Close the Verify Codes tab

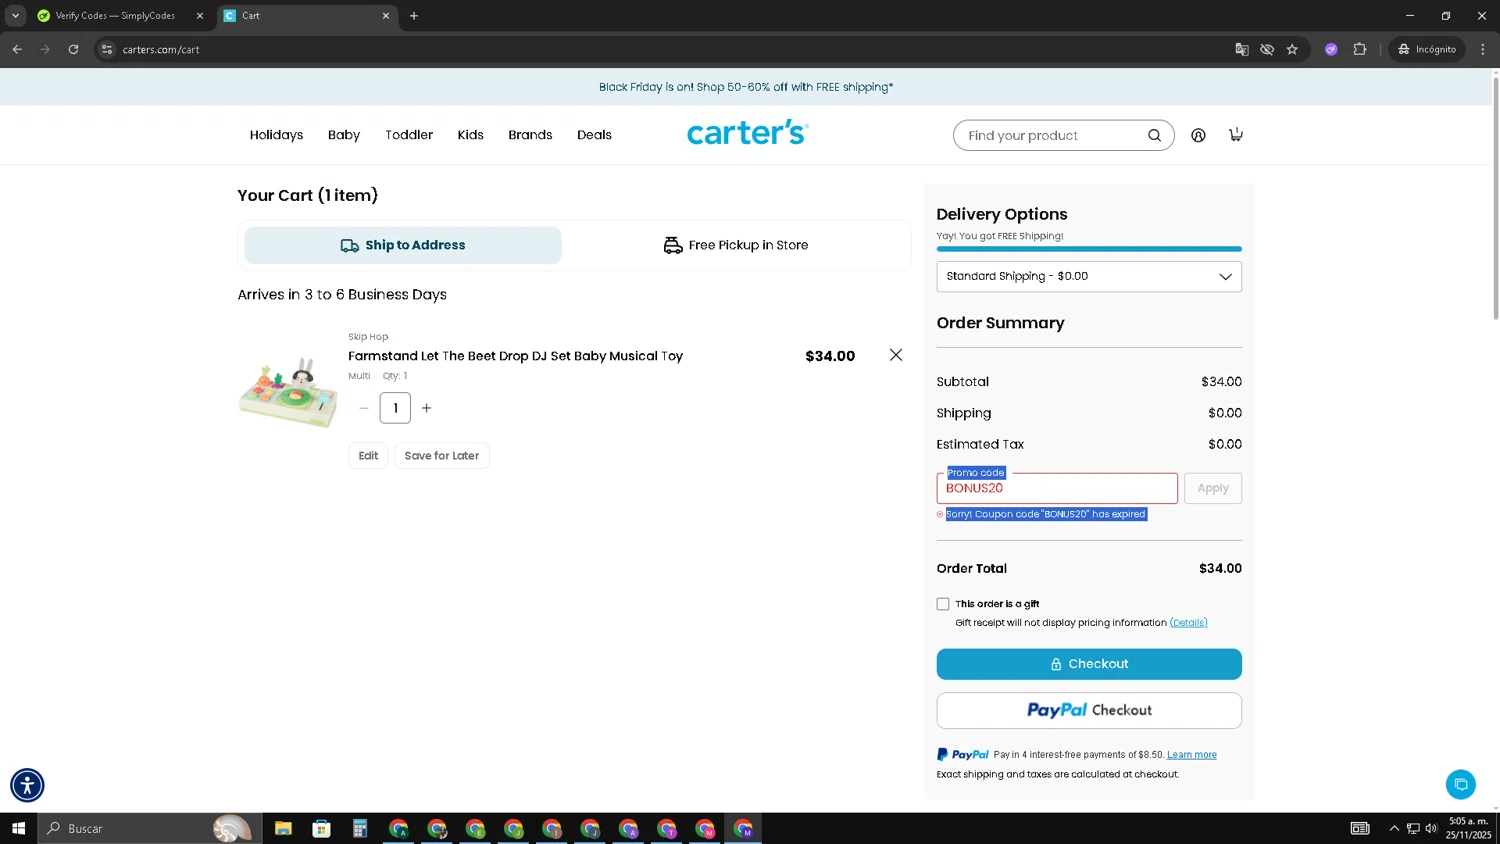point(200,16)
